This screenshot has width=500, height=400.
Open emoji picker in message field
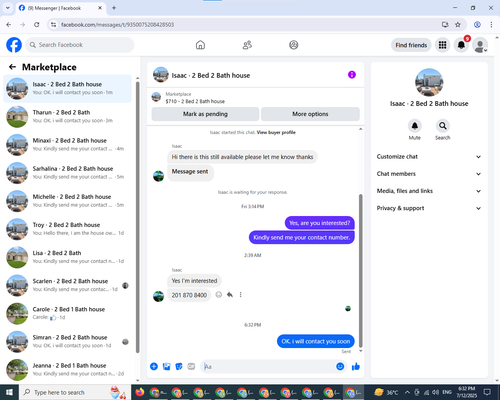coord(340,367)
